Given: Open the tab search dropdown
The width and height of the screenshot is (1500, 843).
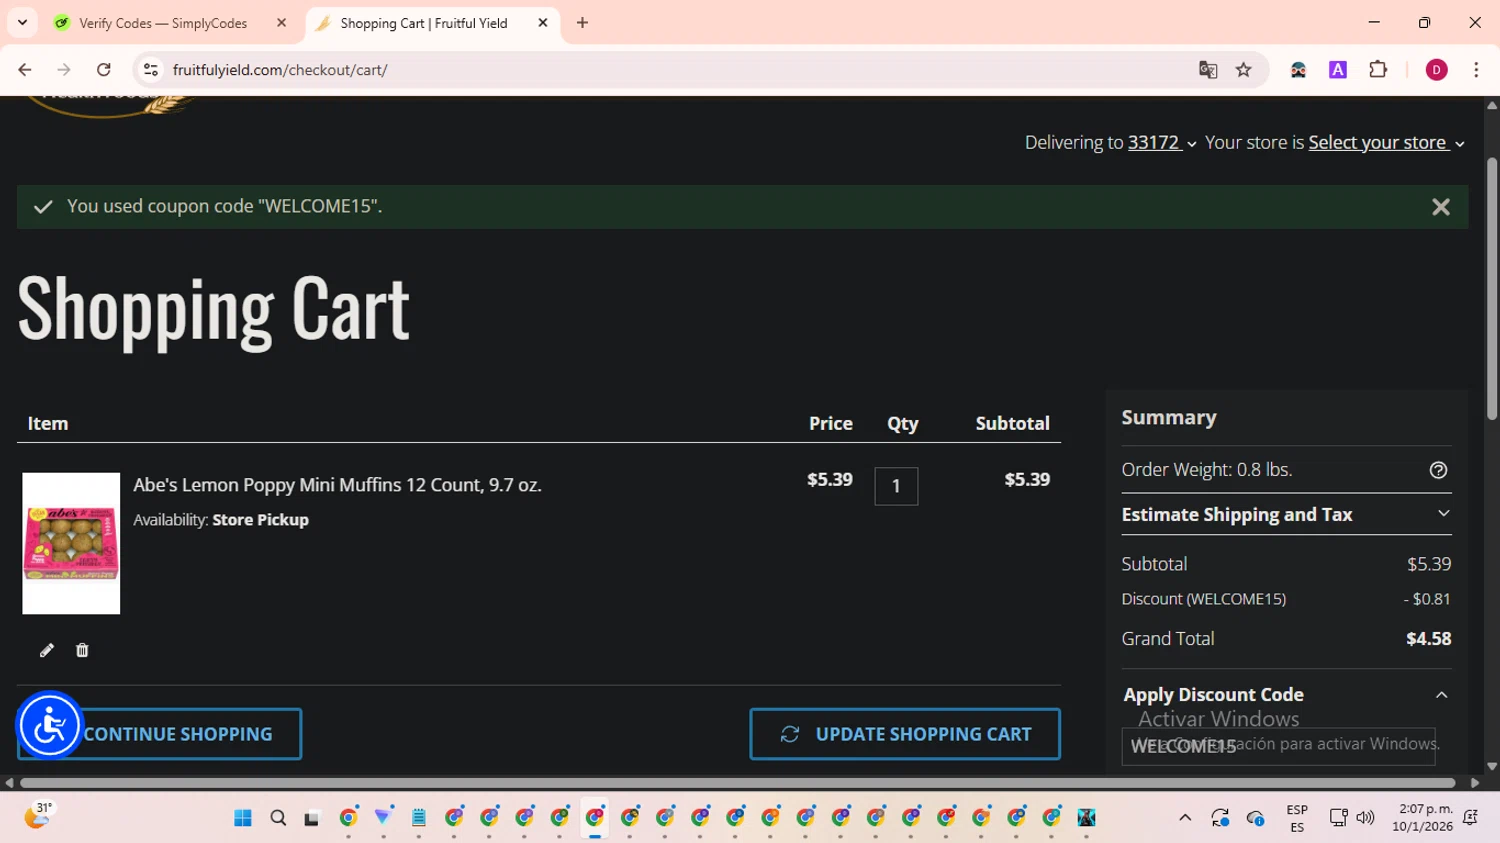Looking at the screenshot, I should pyautogui.click(x=22, y=23).
